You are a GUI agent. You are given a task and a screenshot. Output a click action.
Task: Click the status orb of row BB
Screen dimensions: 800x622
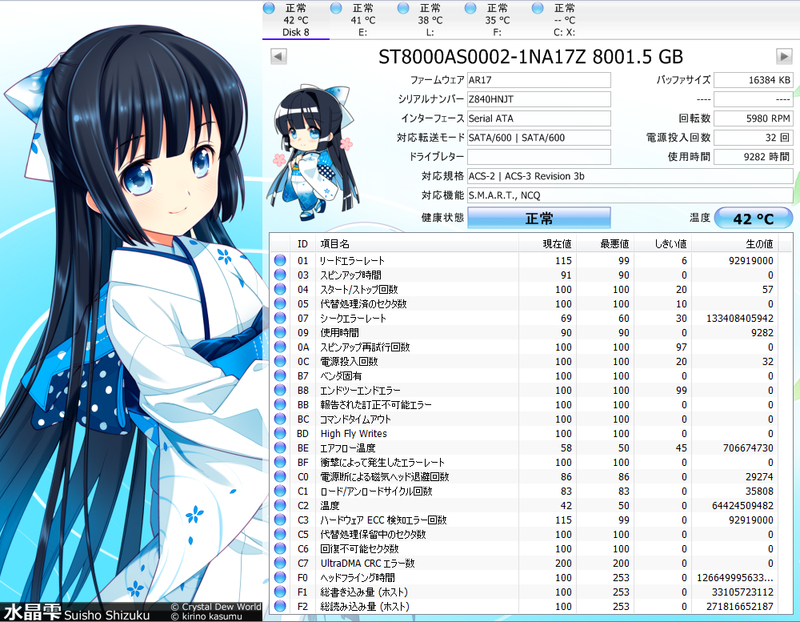pyautogui.click(x=280, y=404)
